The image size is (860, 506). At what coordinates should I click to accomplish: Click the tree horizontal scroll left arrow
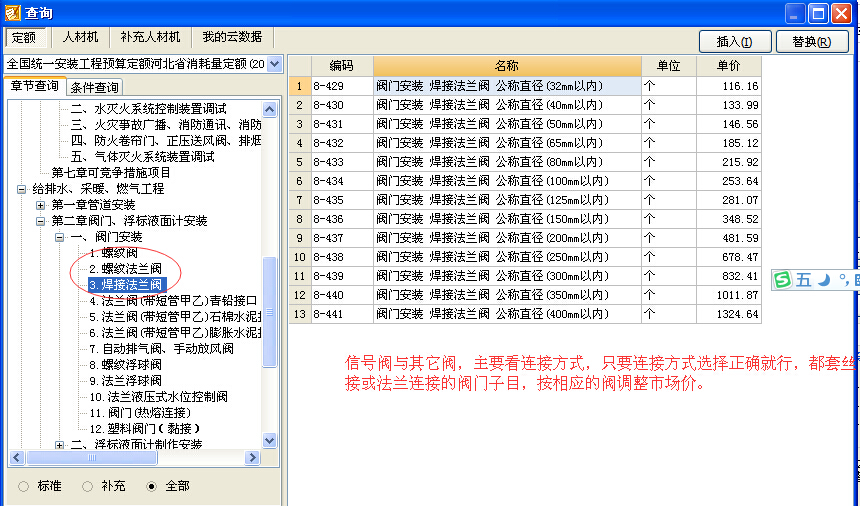tap(17, 457)
